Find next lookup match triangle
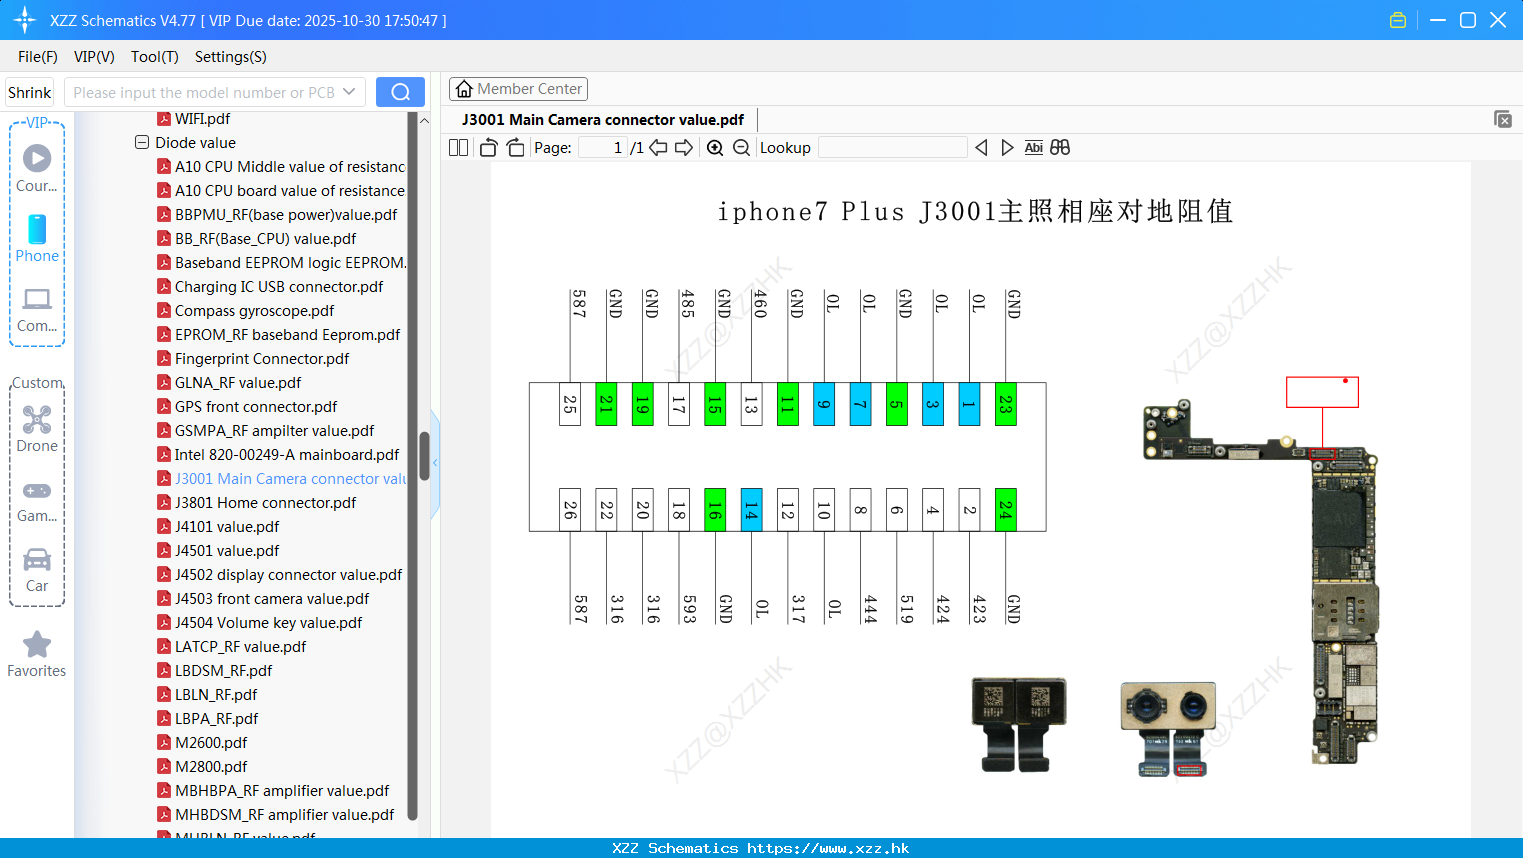This screenshot has height=858, width=1523. click(x=1007, y=148)
